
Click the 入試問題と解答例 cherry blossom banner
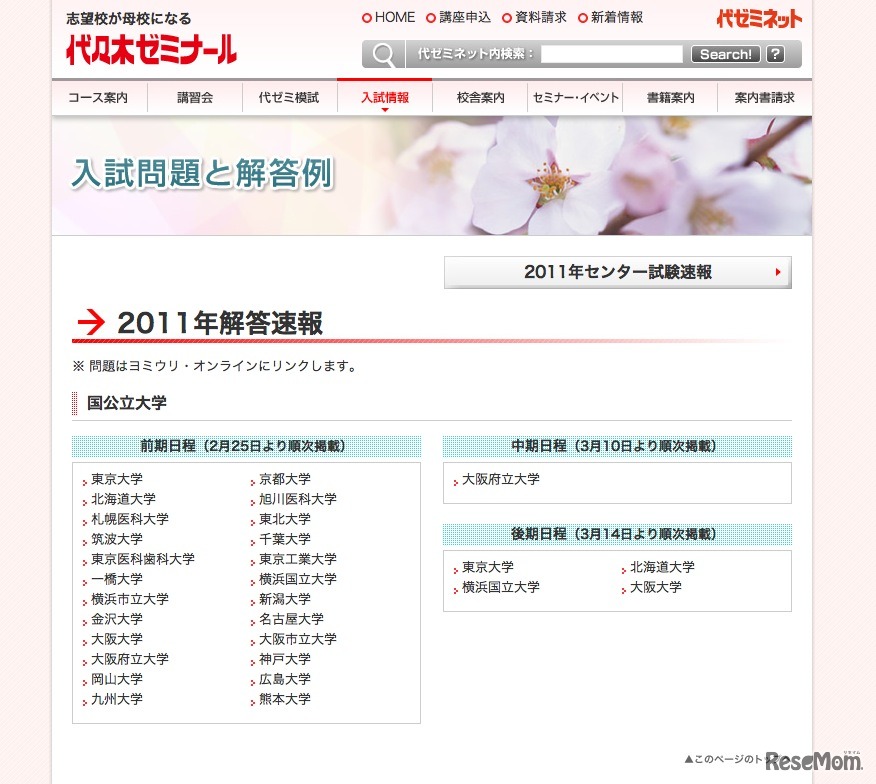coord(432,175)
